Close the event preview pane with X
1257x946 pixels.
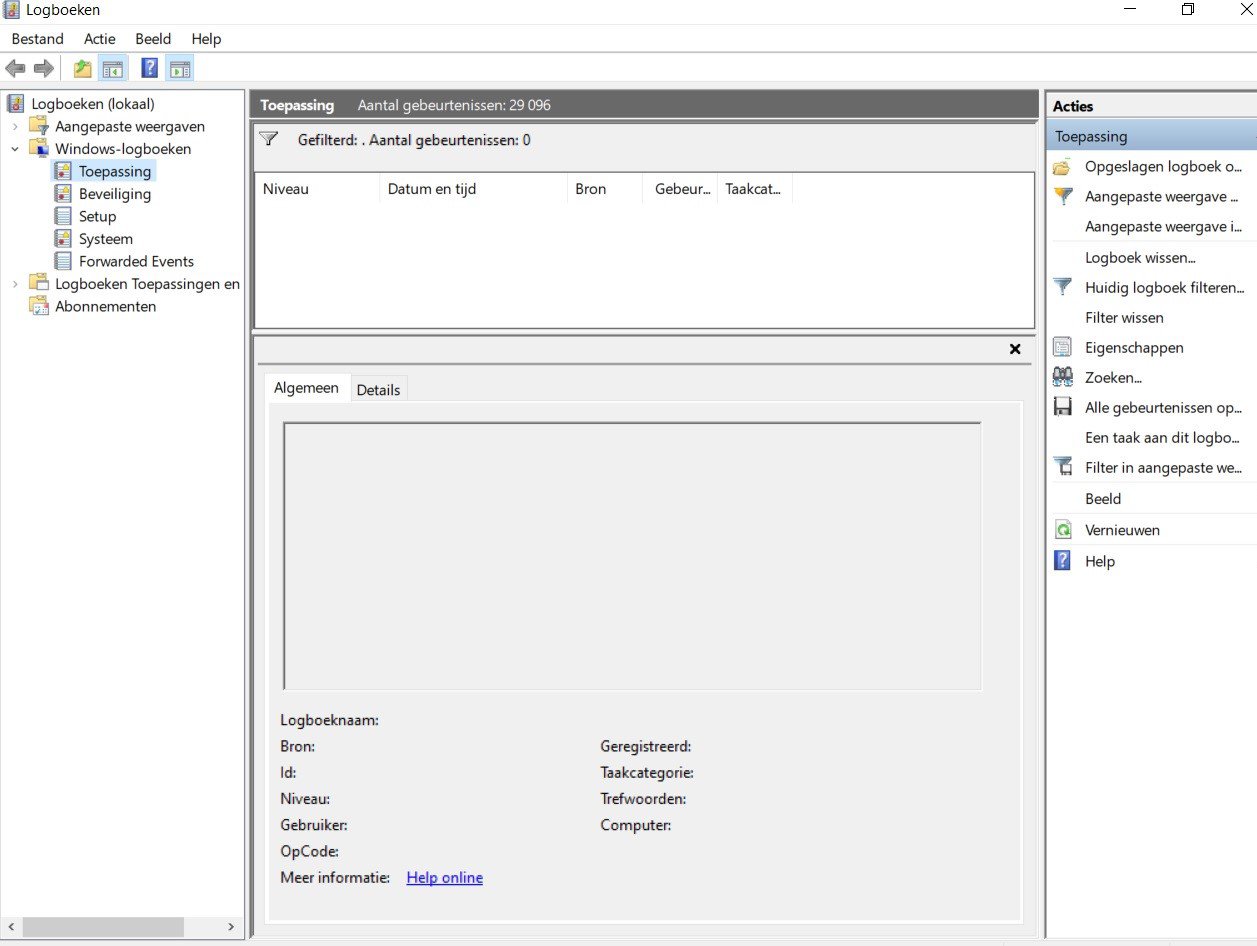pyautogui.click(x=1015, y=349)
